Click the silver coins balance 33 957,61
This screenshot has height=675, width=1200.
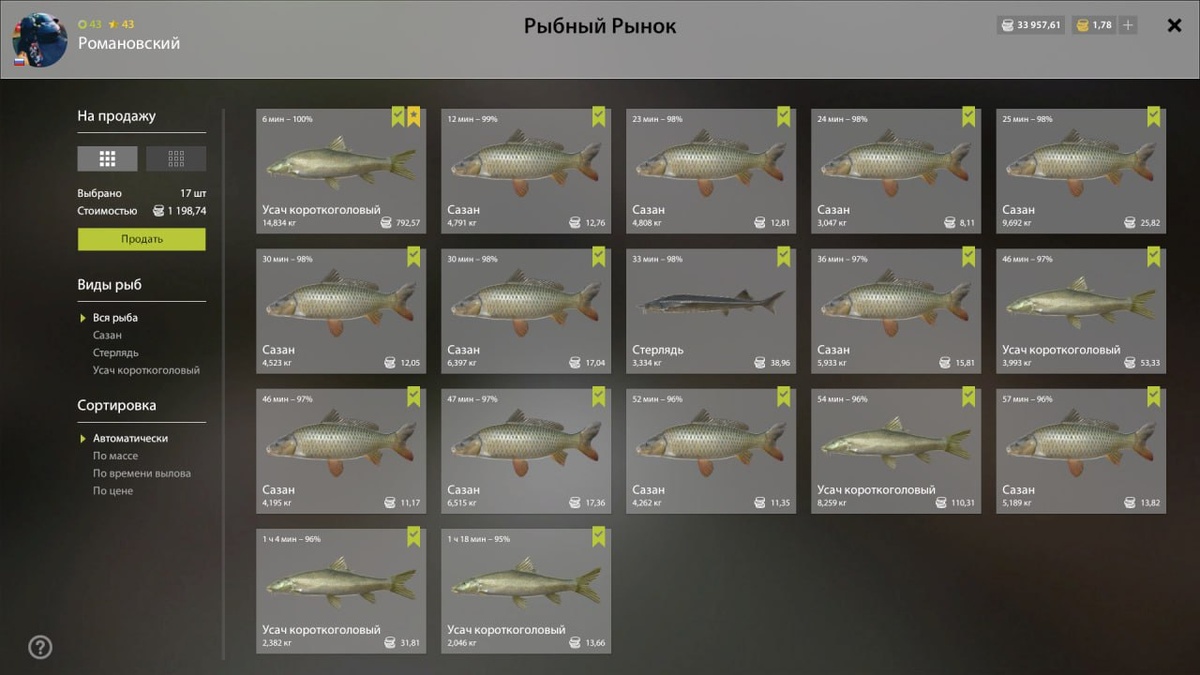1031,25
